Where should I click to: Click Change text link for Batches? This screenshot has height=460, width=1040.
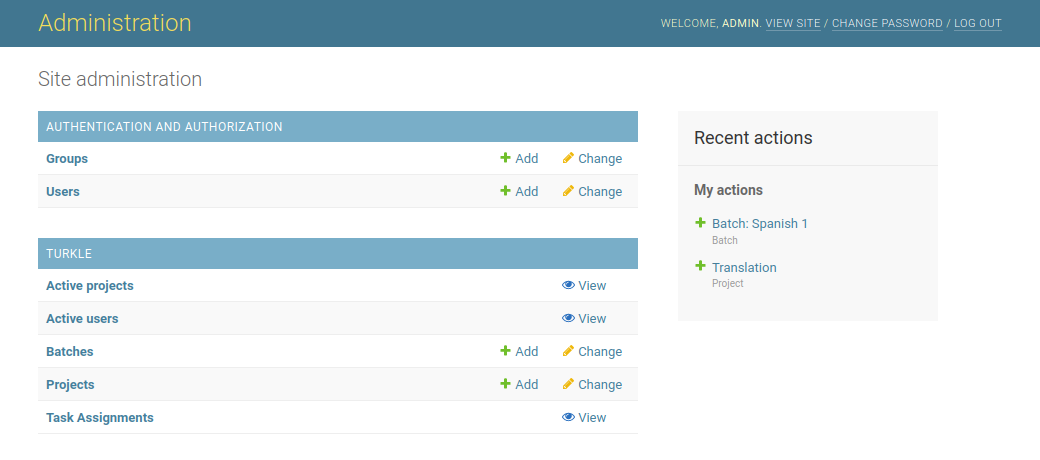600,352
